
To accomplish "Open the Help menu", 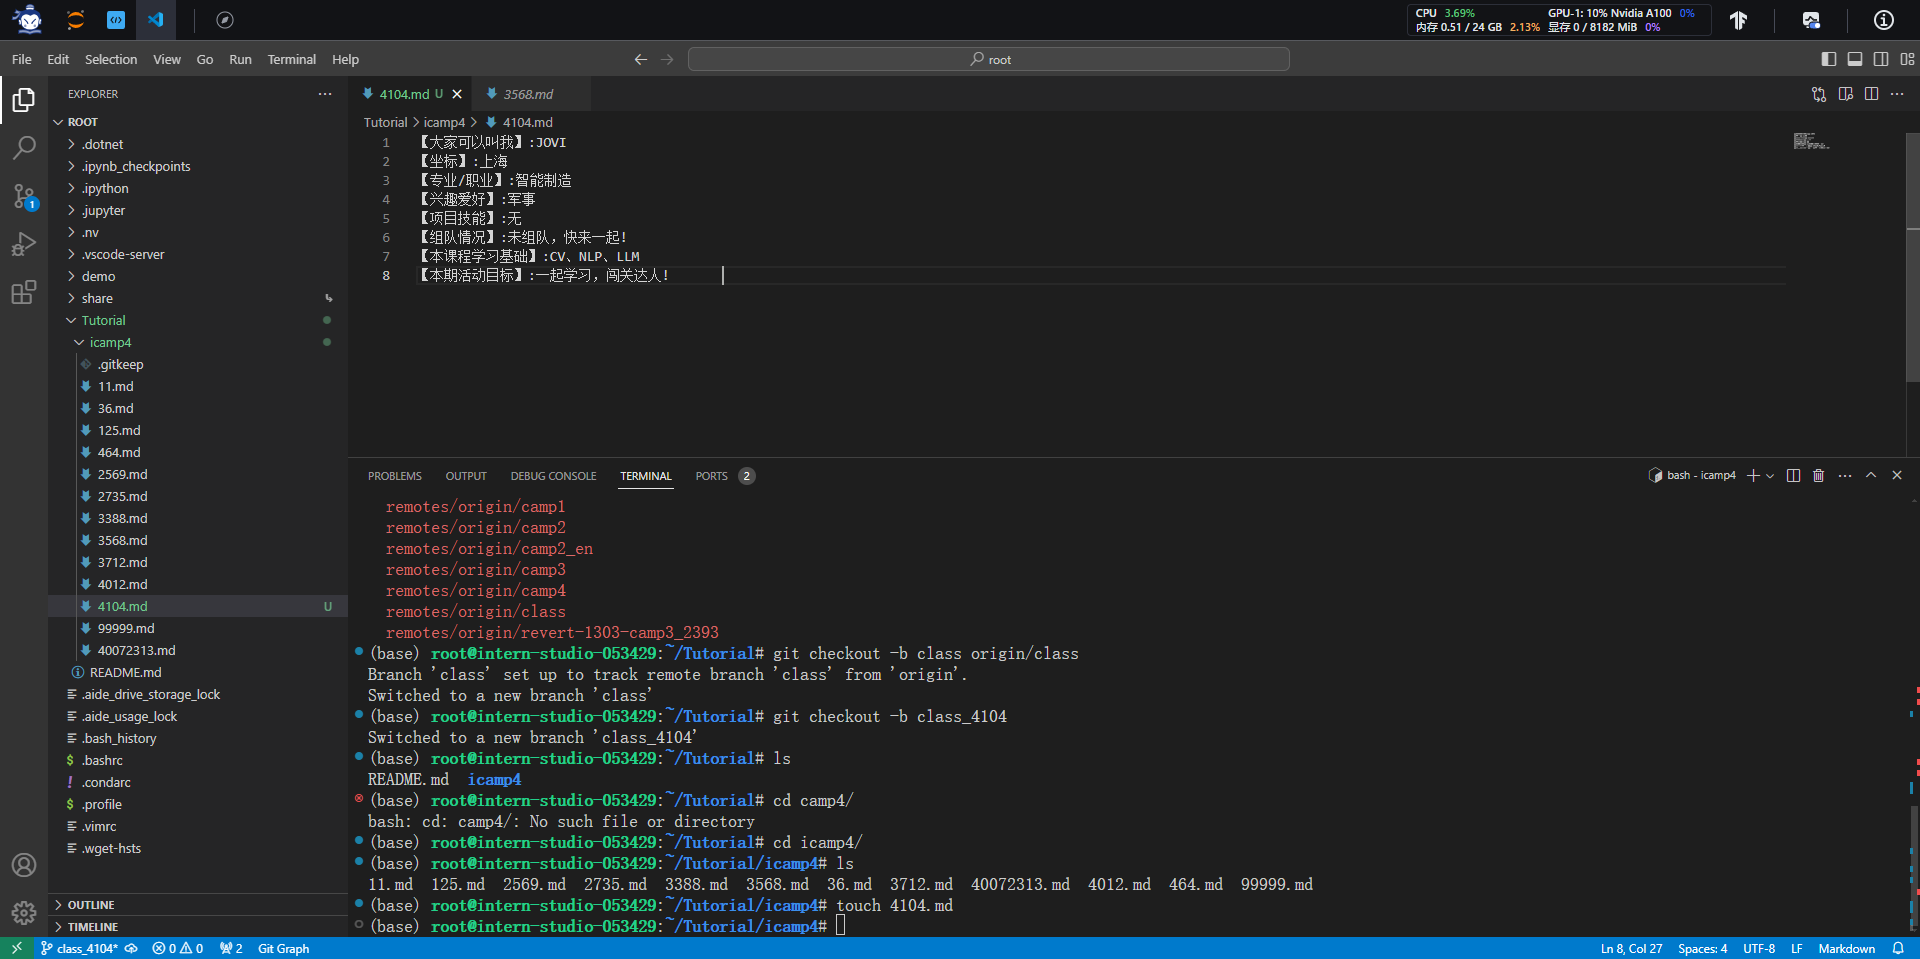I will (345, 60).
